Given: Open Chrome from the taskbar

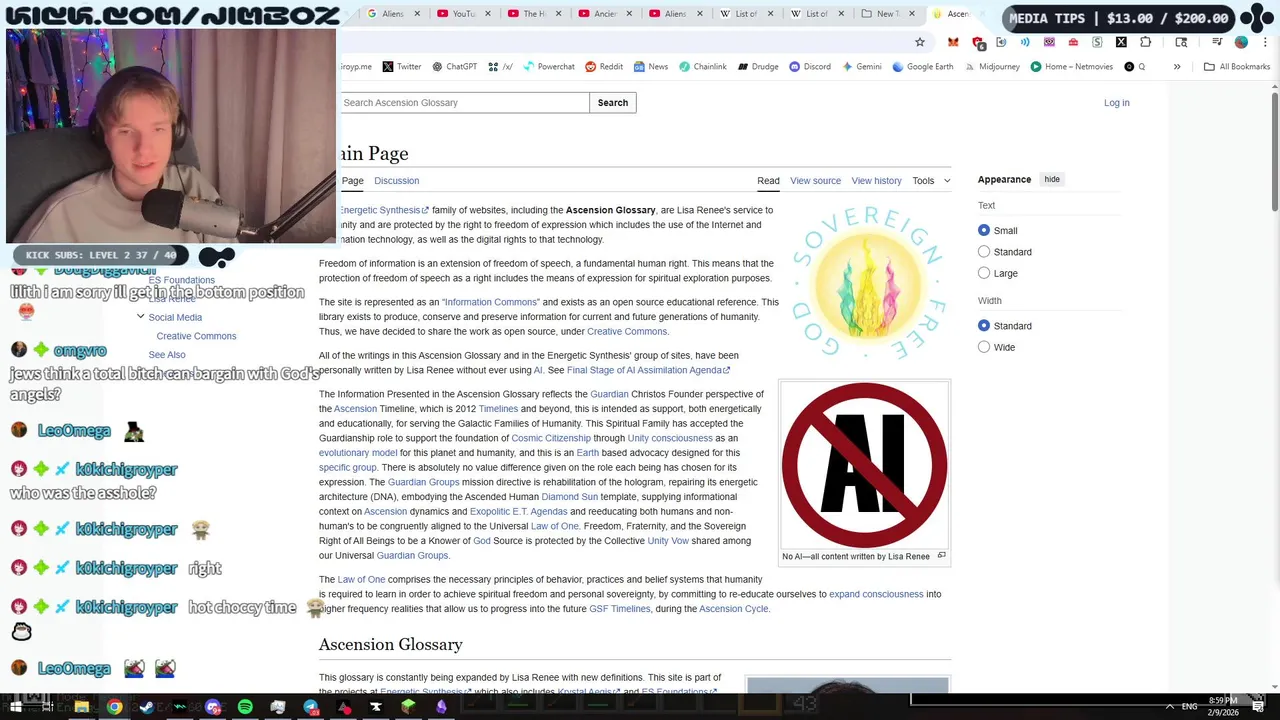Looking at the screenshot, I should [x=115, y=707].
